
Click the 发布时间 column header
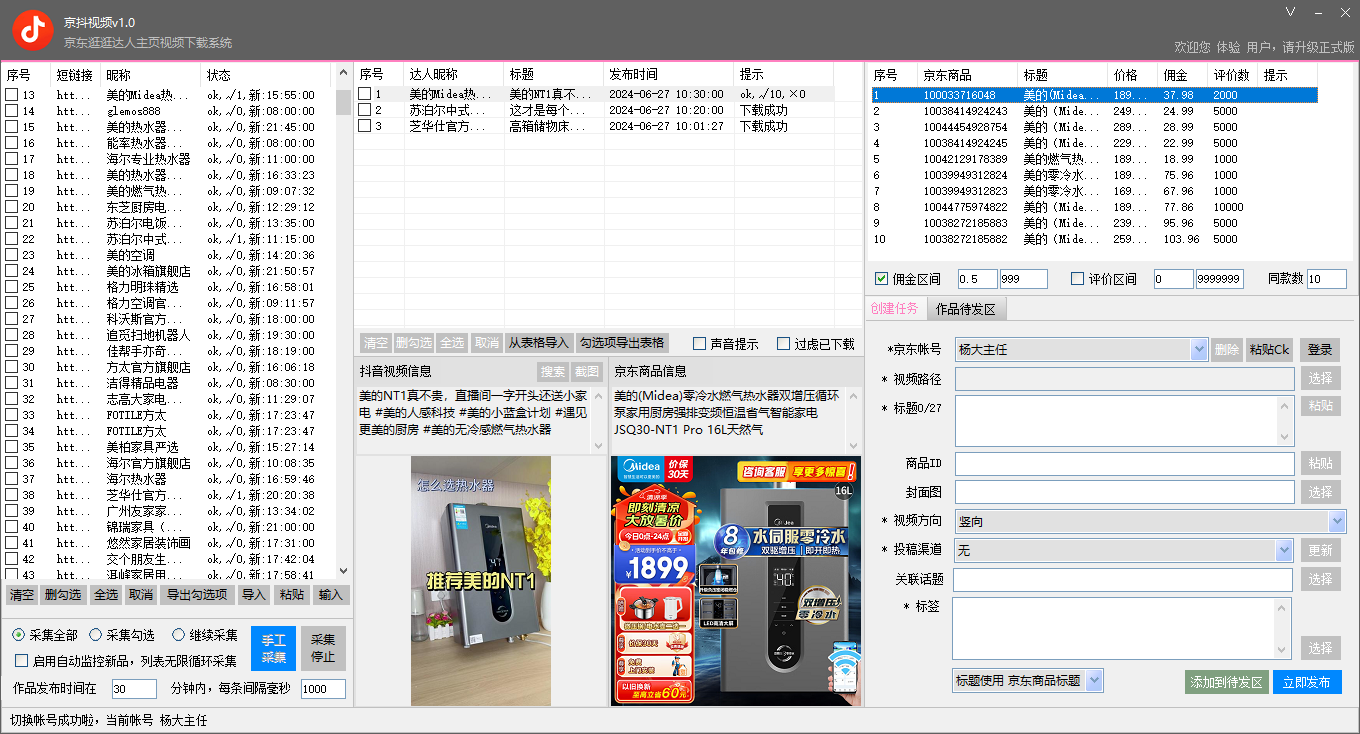668,75
